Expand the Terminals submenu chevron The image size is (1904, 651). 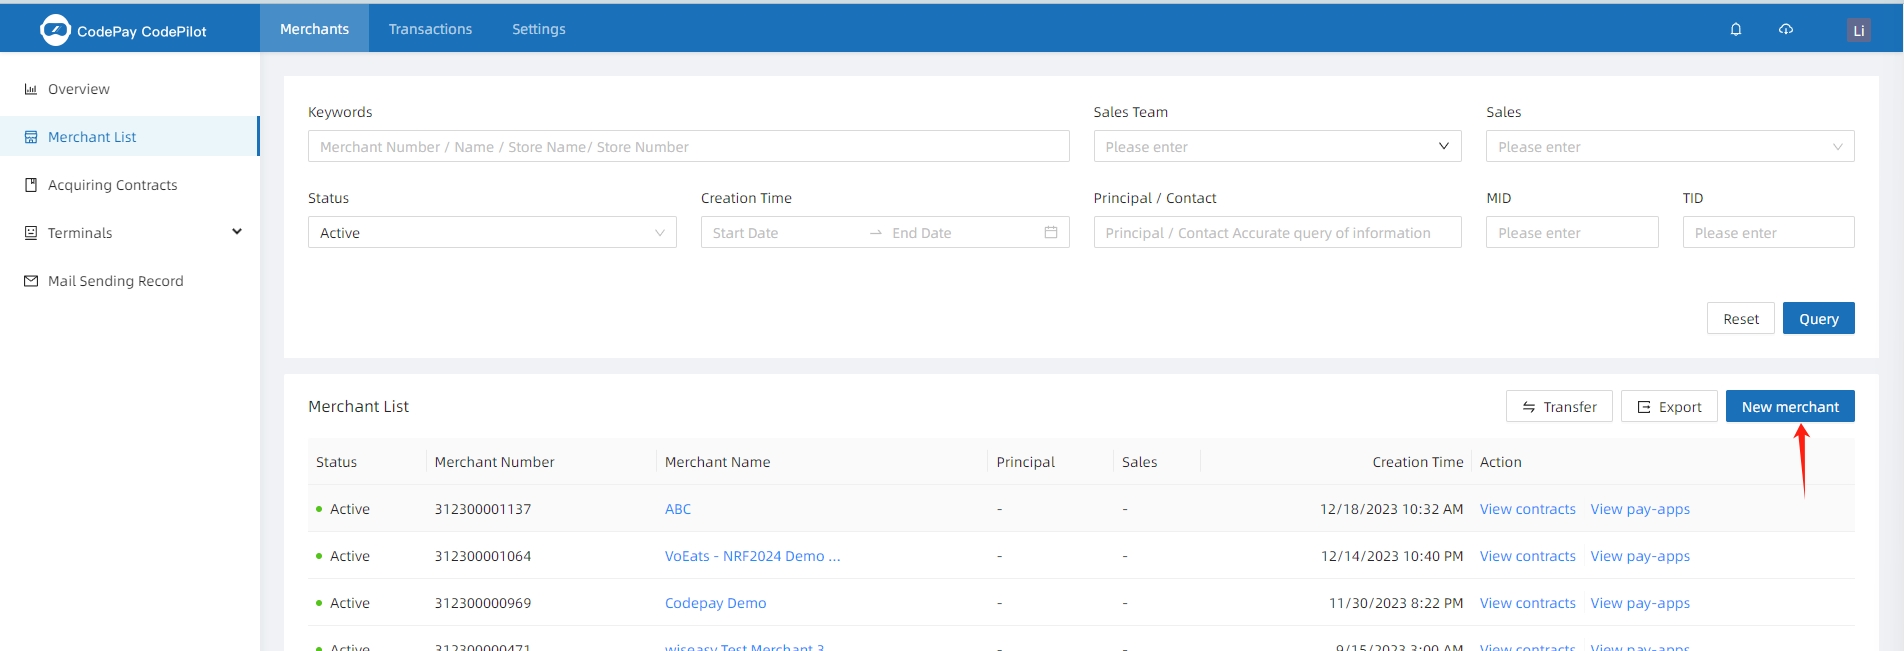(x=237, y=232)
